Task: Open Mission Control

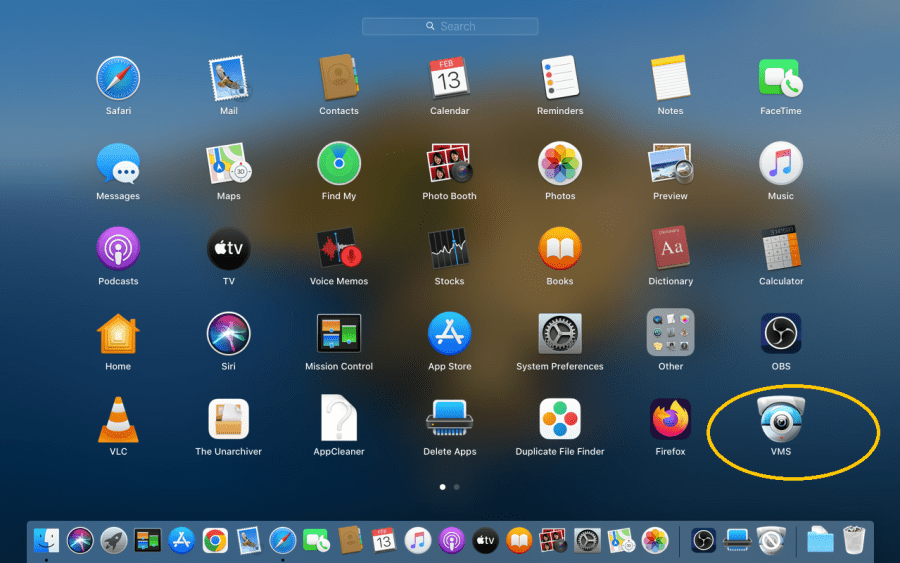Action: [339, 334]
